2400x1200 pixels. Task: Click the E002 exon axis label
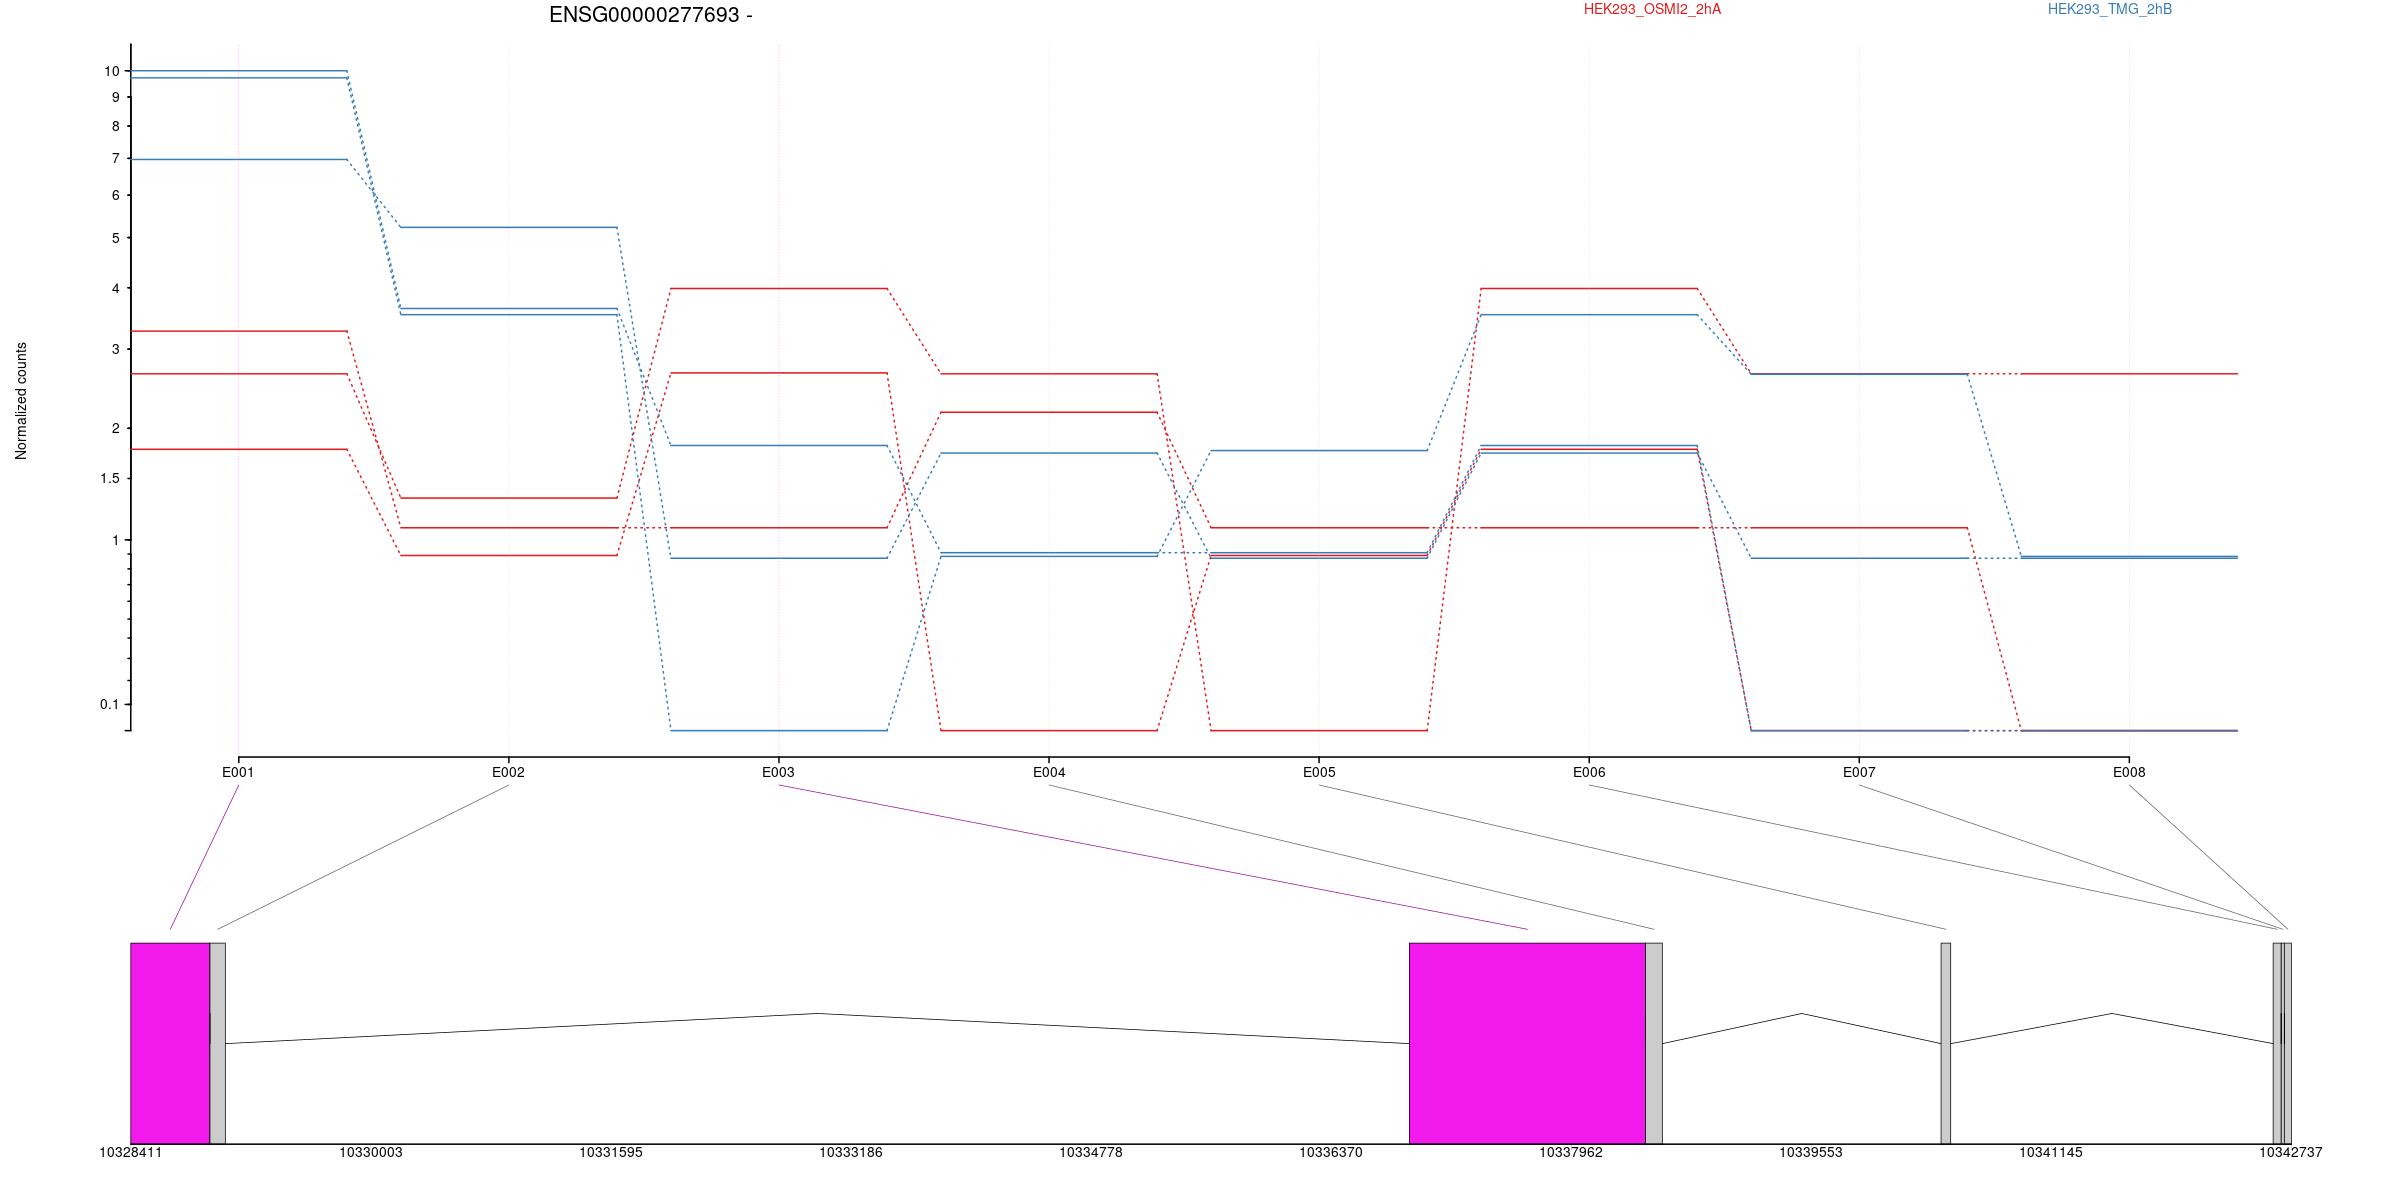point(508,772)
